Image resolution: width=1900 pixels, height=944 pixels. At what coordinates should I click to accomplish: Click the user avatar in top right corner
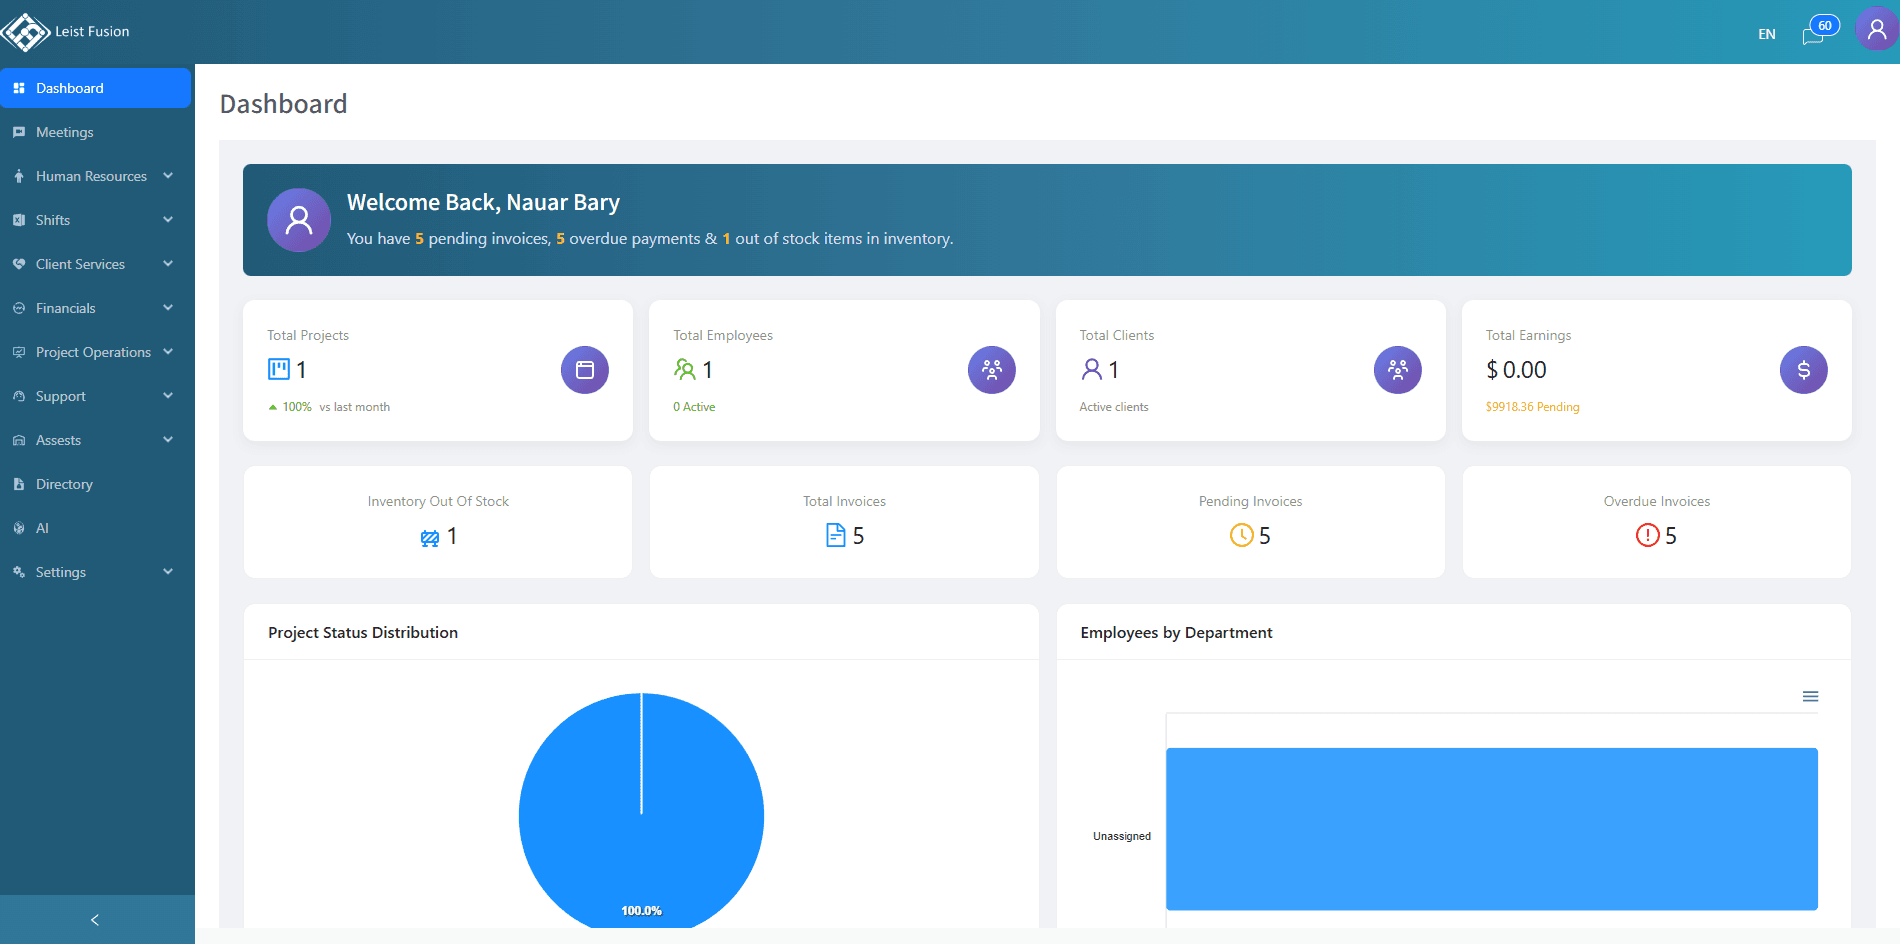[1874, 29]
